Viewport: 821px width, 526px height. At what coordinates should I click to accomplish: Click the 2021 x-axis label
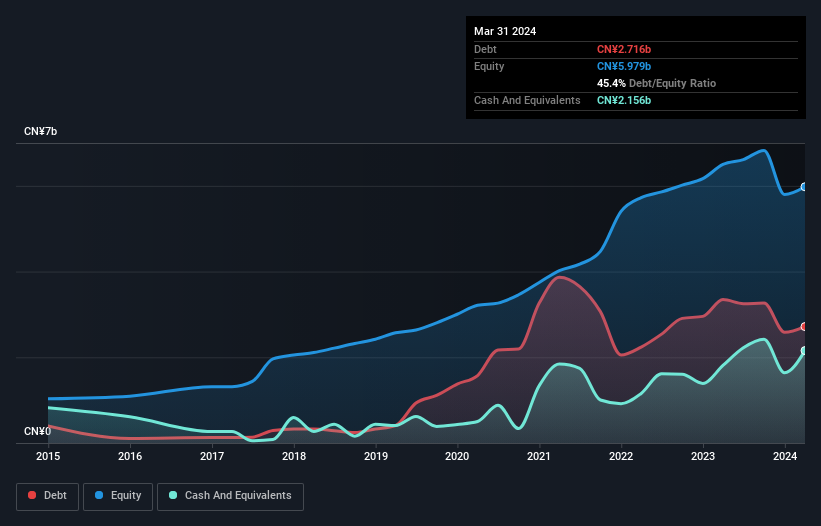coord(539,456)
